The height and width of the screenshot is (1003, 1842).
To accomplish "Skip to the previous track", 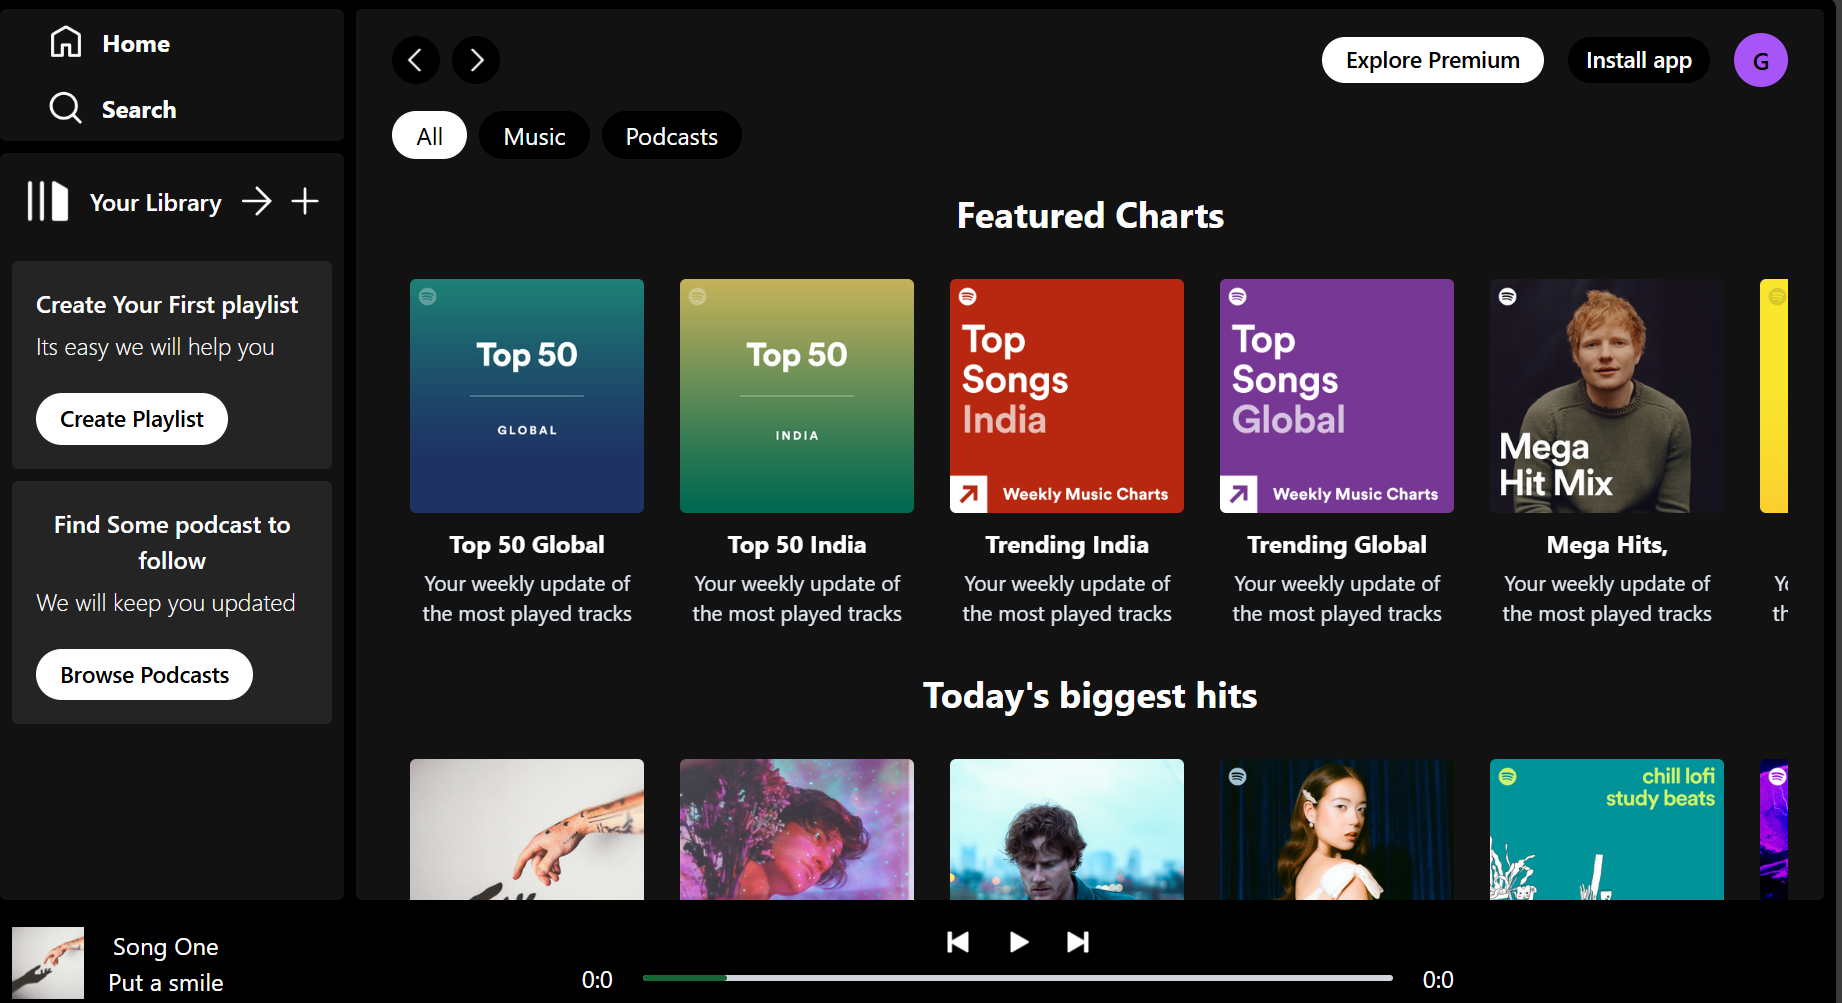I will point(958,942).
